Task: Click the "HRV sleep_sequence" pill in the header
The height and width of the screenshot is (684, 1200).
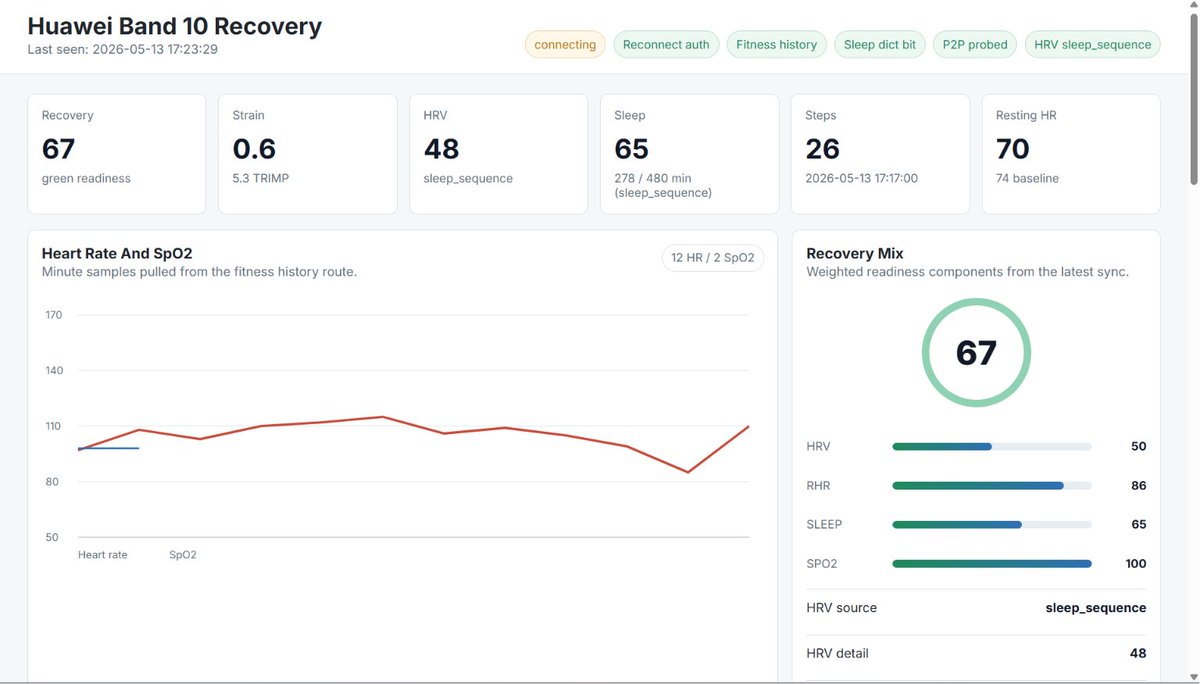Action: 1093,44
